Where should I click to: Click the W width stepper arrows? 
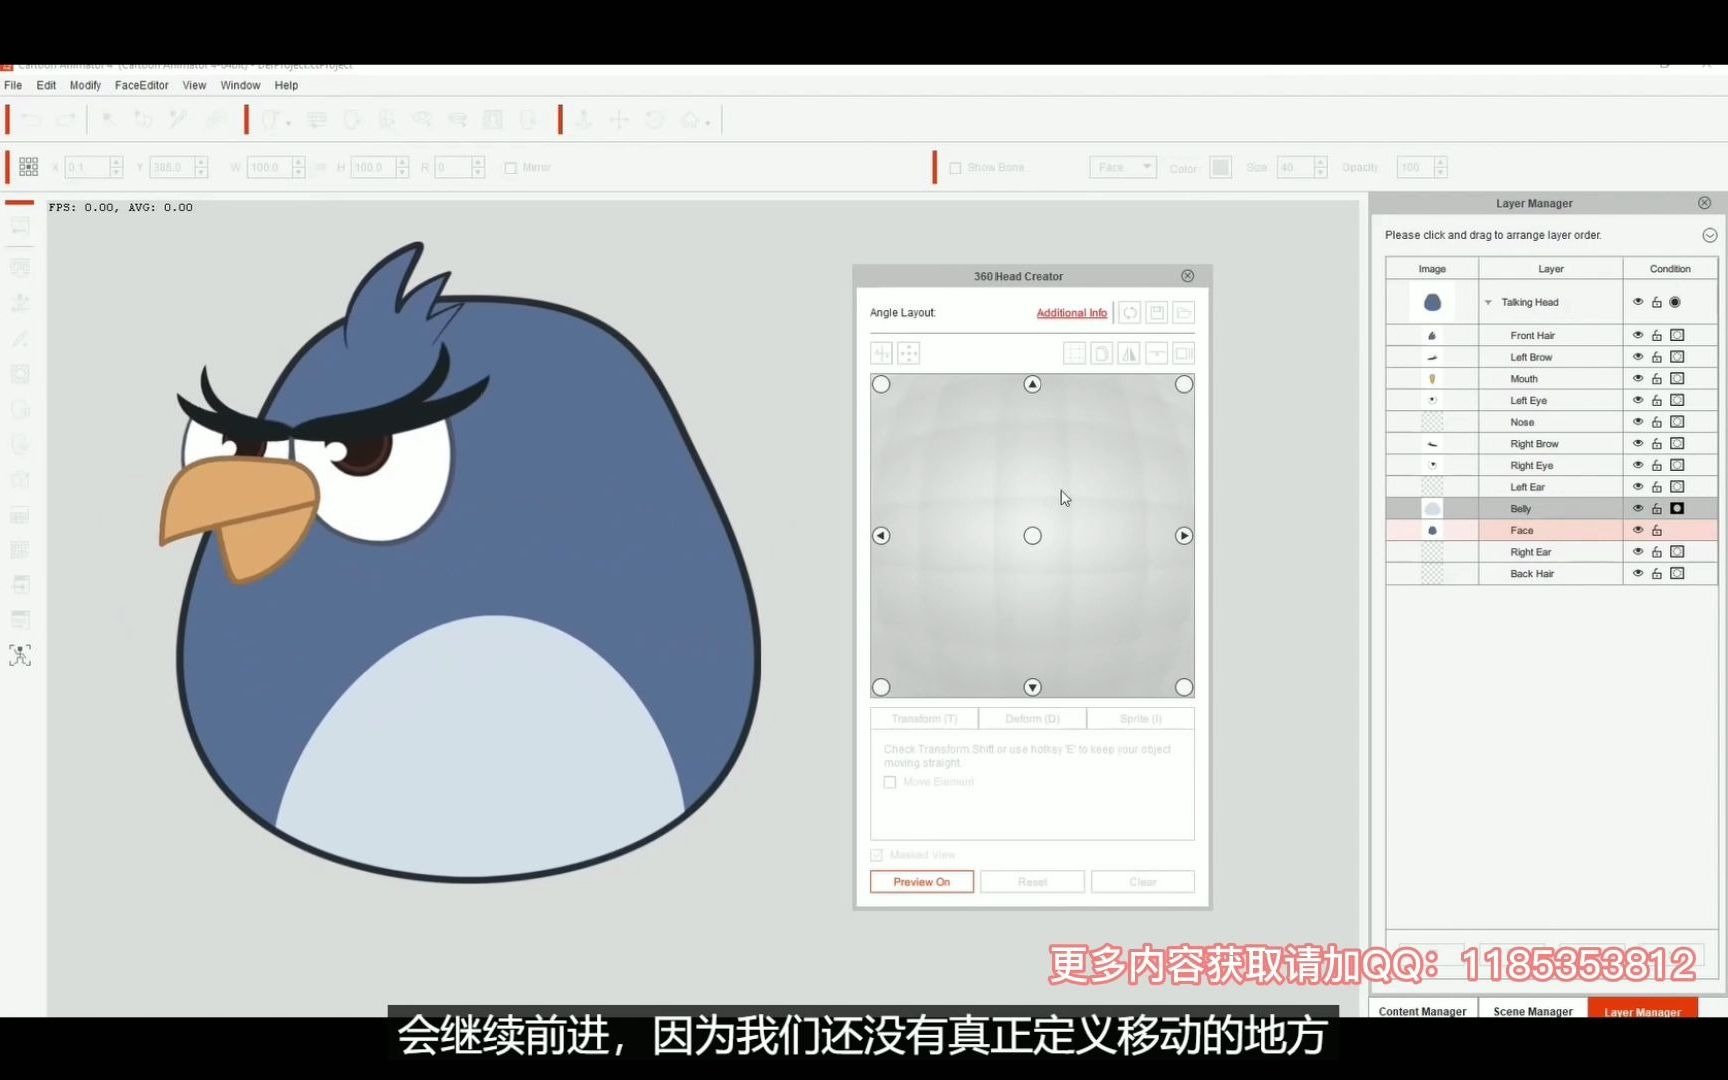tap(298, 167)
